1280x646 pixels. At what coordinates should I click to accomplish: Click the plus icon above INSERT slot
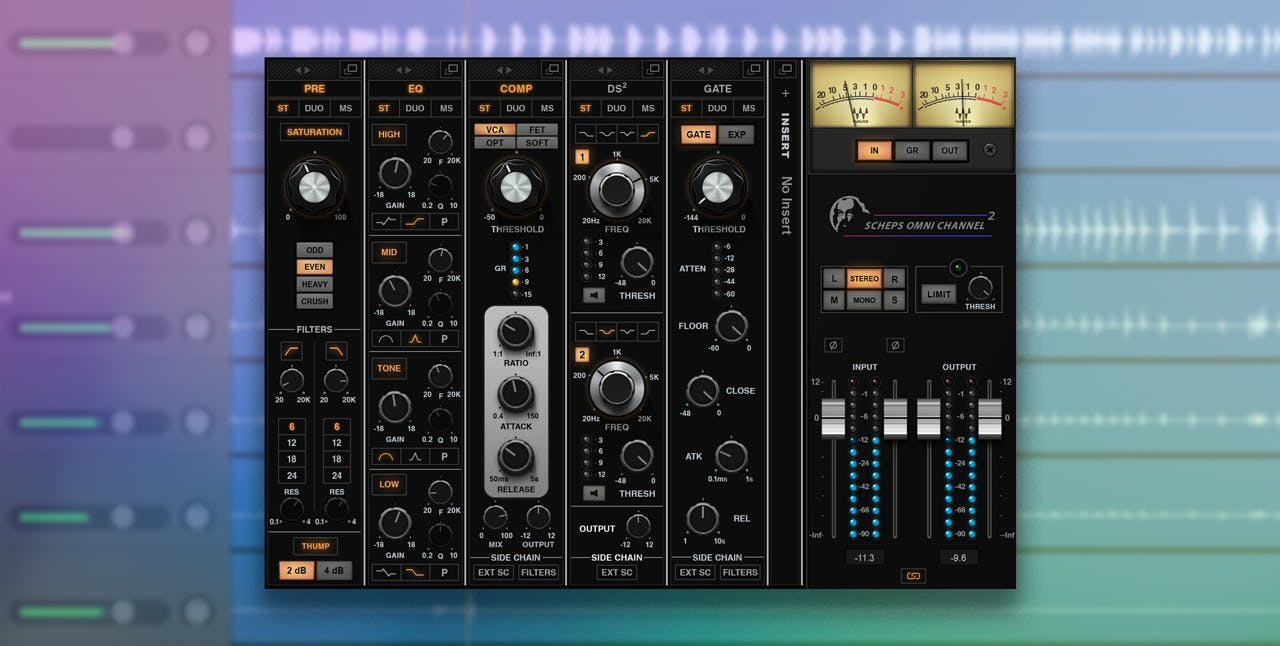785,94
